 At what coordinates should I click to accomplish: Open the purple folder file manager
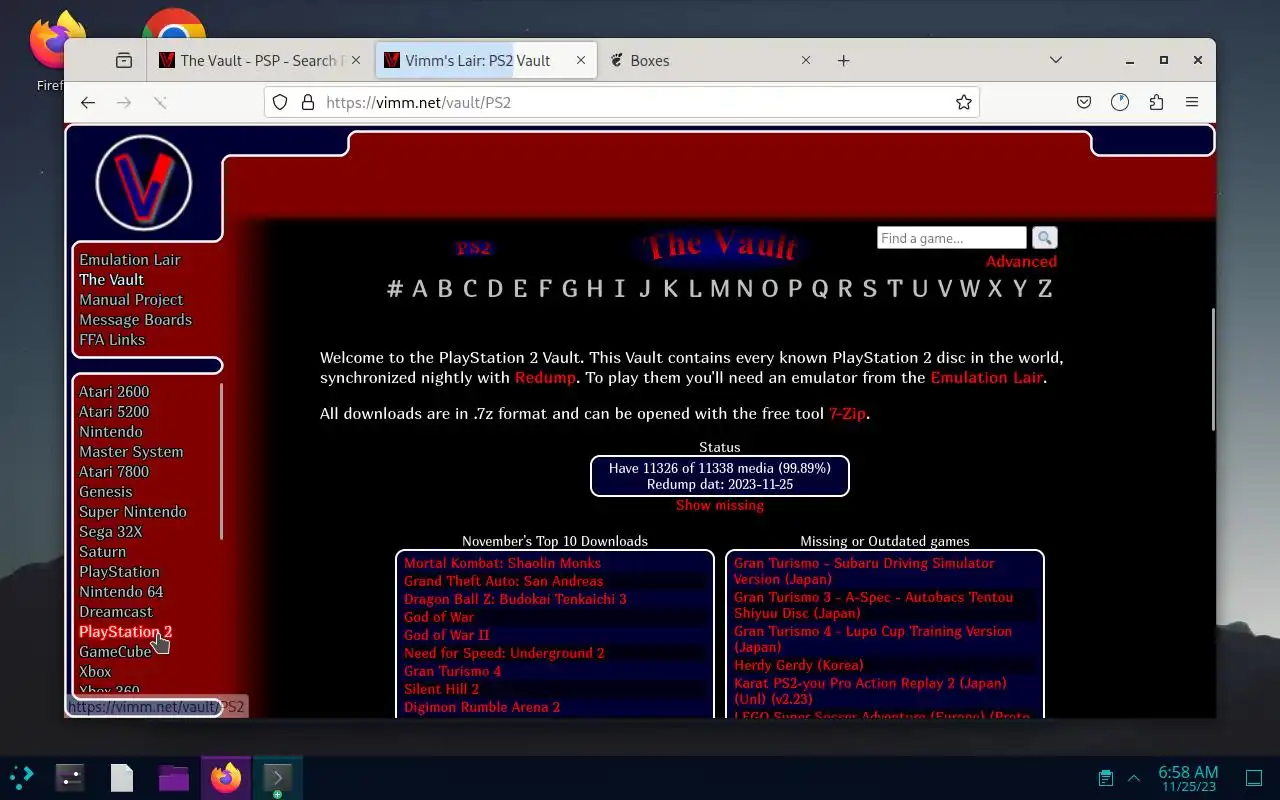[174, 777]
